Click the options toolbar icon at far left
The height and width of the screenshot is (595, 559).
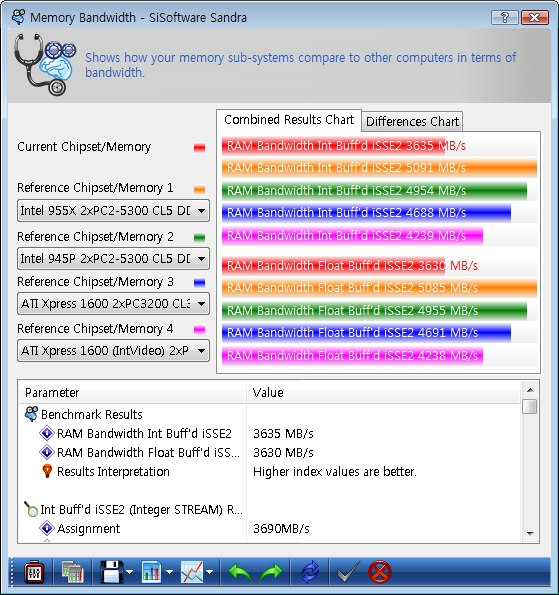coord(34,572)
